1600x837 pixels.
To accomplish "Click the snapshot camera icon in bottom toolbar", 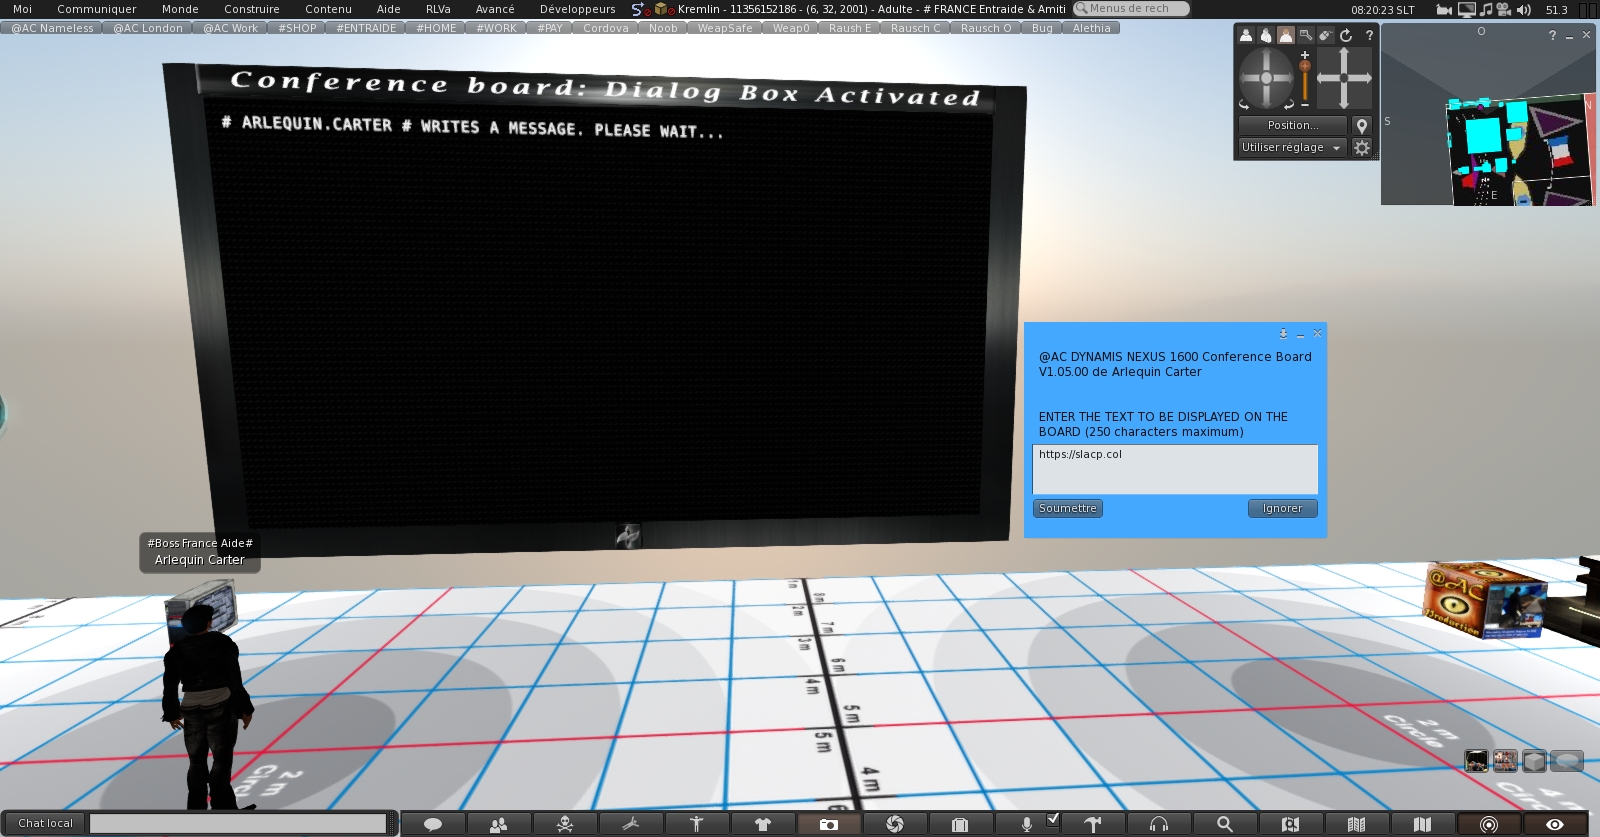I will point(828,824).
